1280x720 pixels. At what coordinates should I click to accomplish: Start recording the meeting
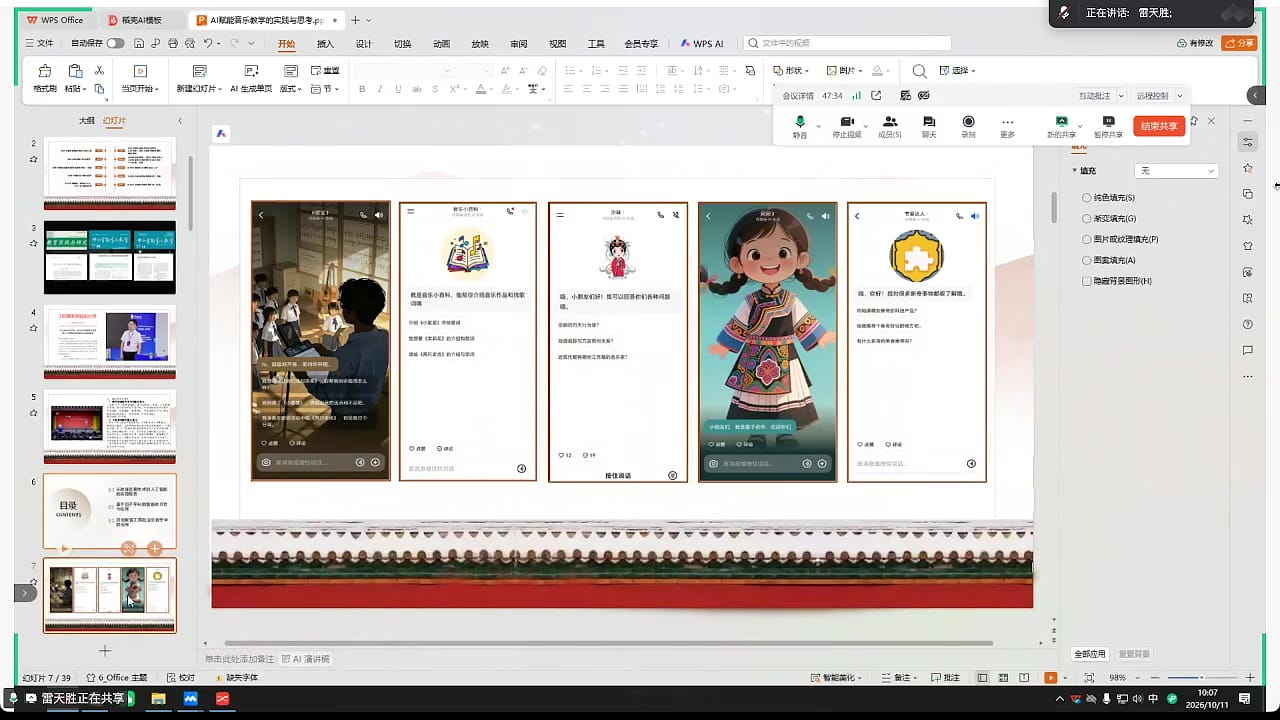[x=968, y=126]
